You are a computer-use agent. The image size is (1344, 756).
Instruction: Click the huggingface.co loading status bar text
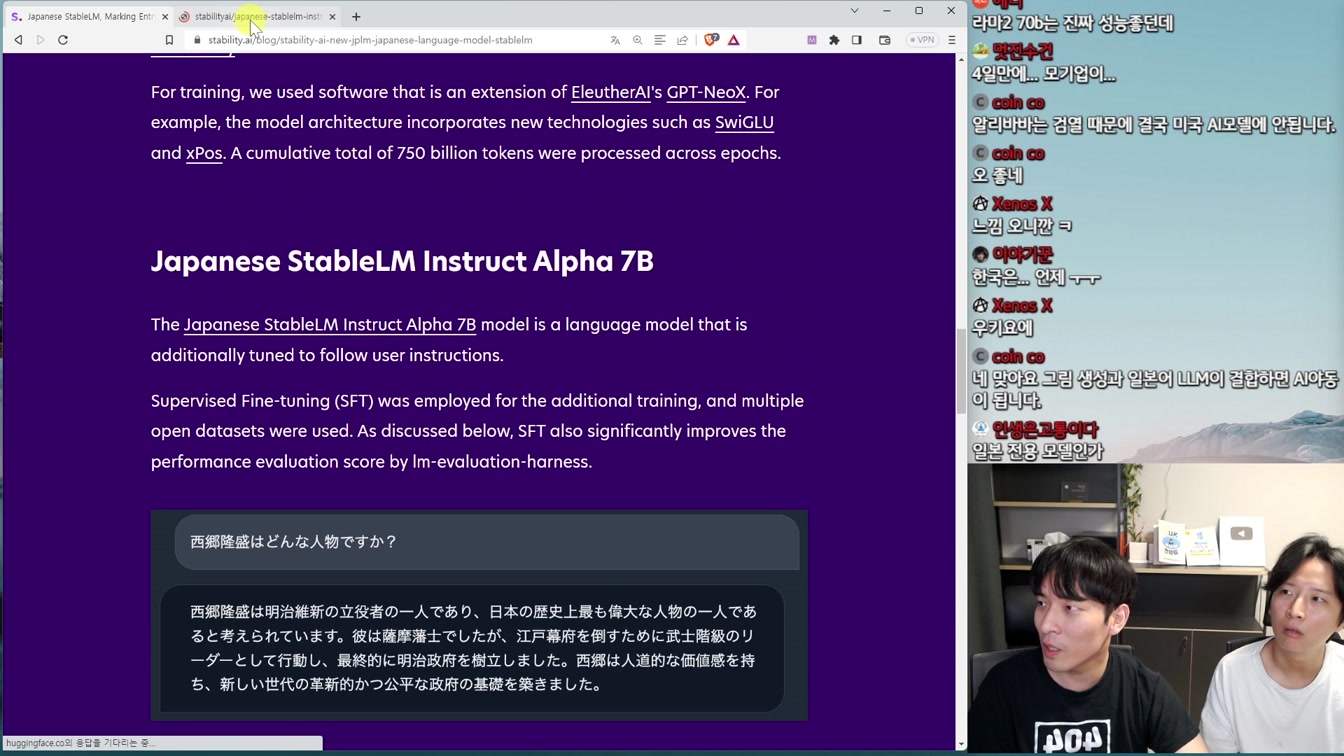(80, 743)
